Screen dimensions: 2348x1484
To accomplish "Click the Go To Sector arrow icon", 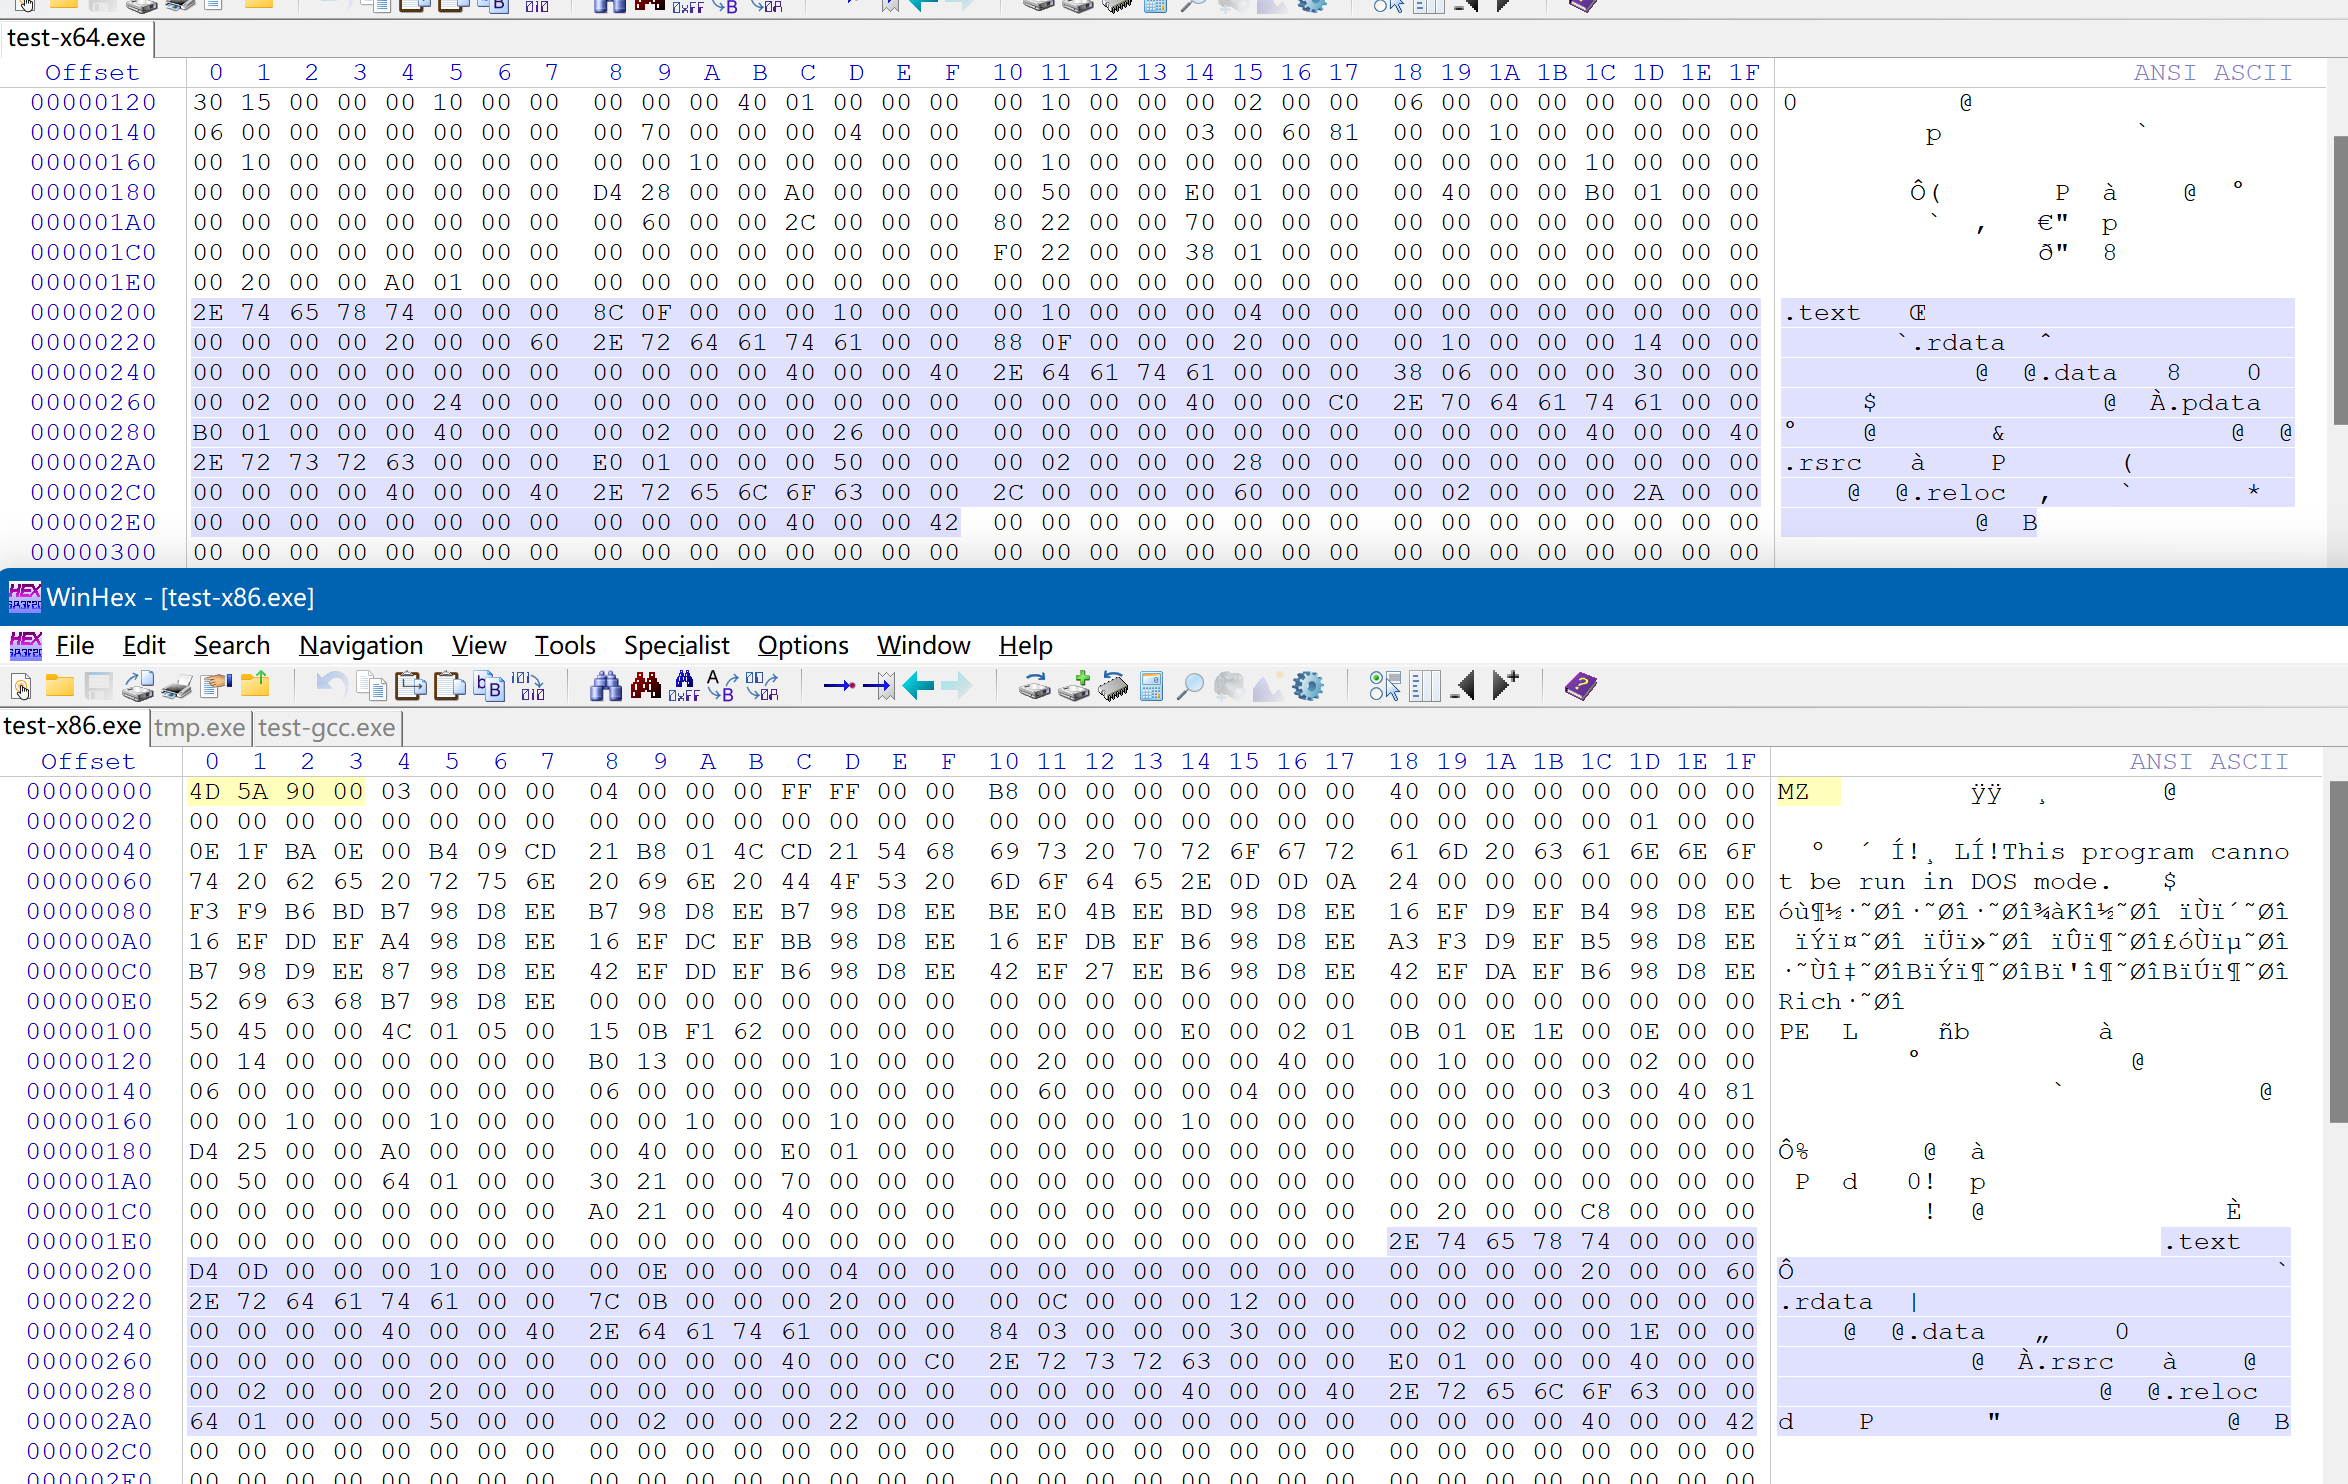I will tap(879, 686).
